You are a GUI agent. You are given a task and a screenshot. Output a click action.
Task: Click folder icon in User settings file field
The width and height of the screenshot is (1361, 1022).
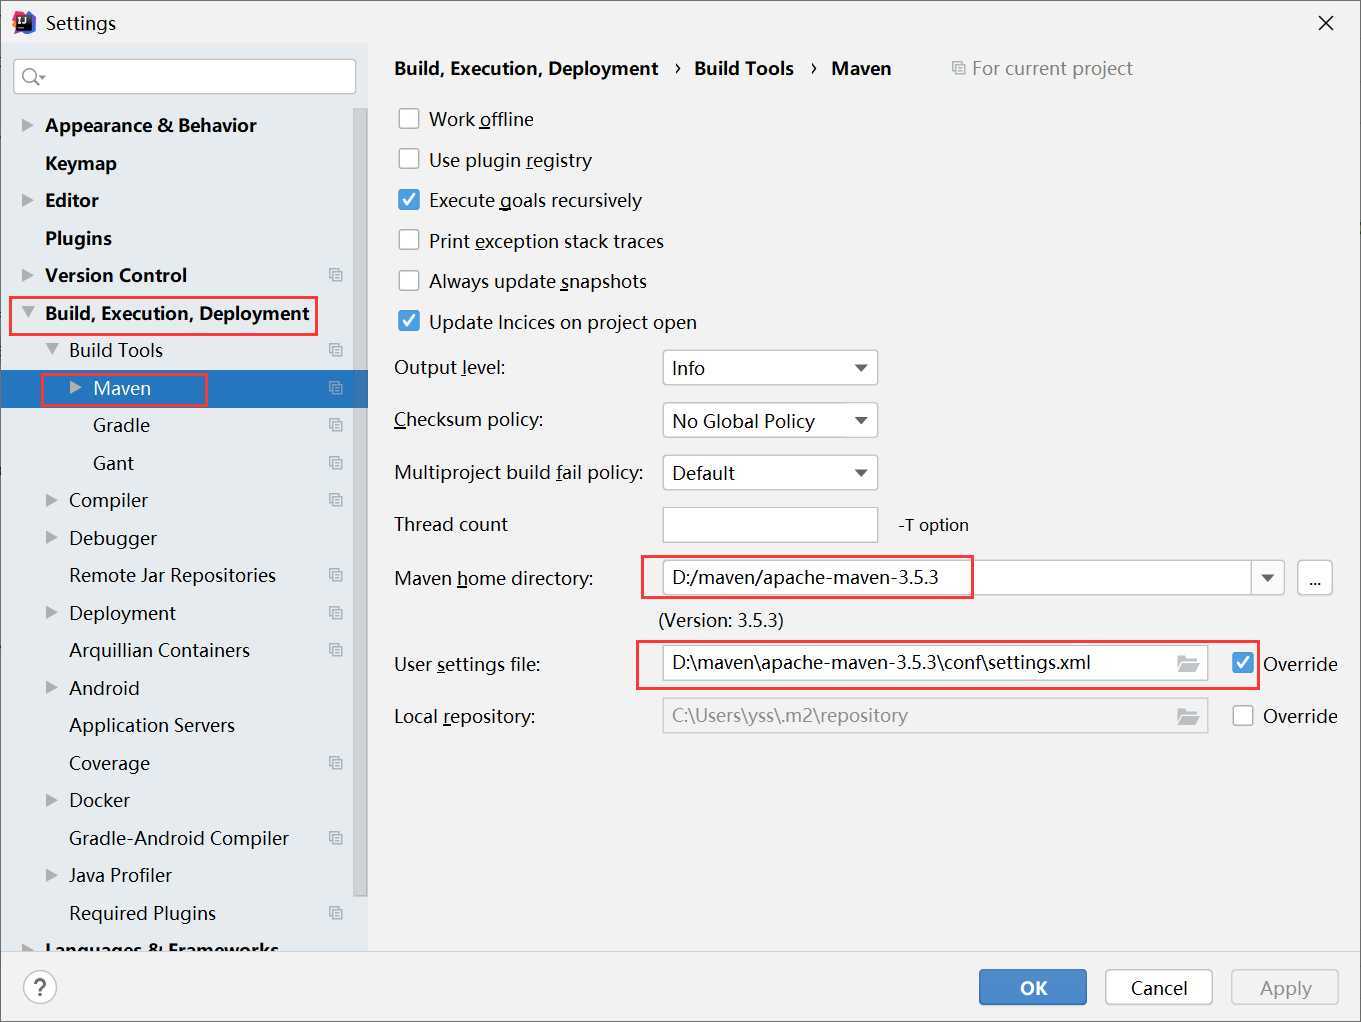1188,663
